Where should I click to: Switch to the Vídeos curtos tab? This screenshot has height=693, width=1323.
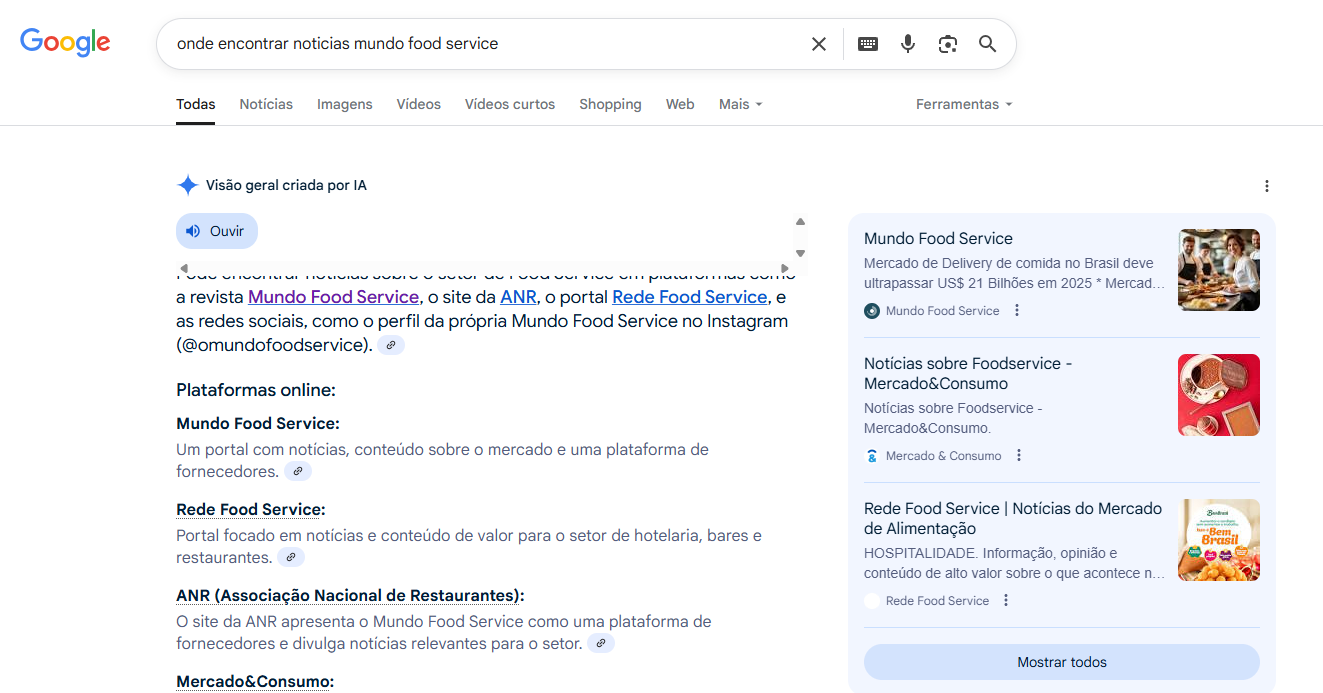click(510, 104)
